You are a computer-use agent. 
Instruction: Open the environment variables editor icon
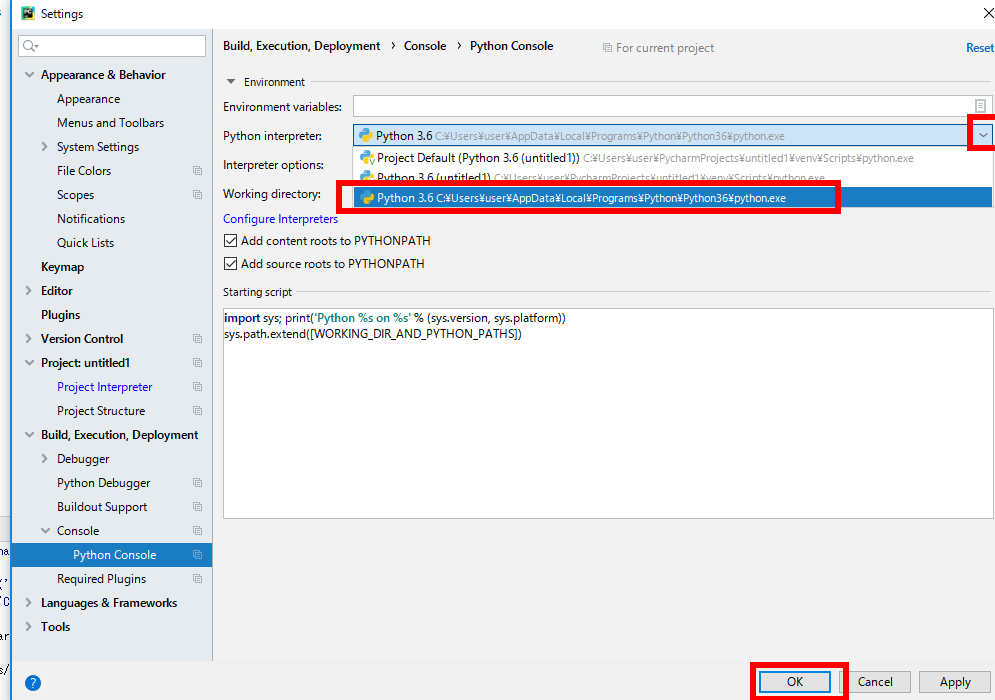[x=980, y=106]
